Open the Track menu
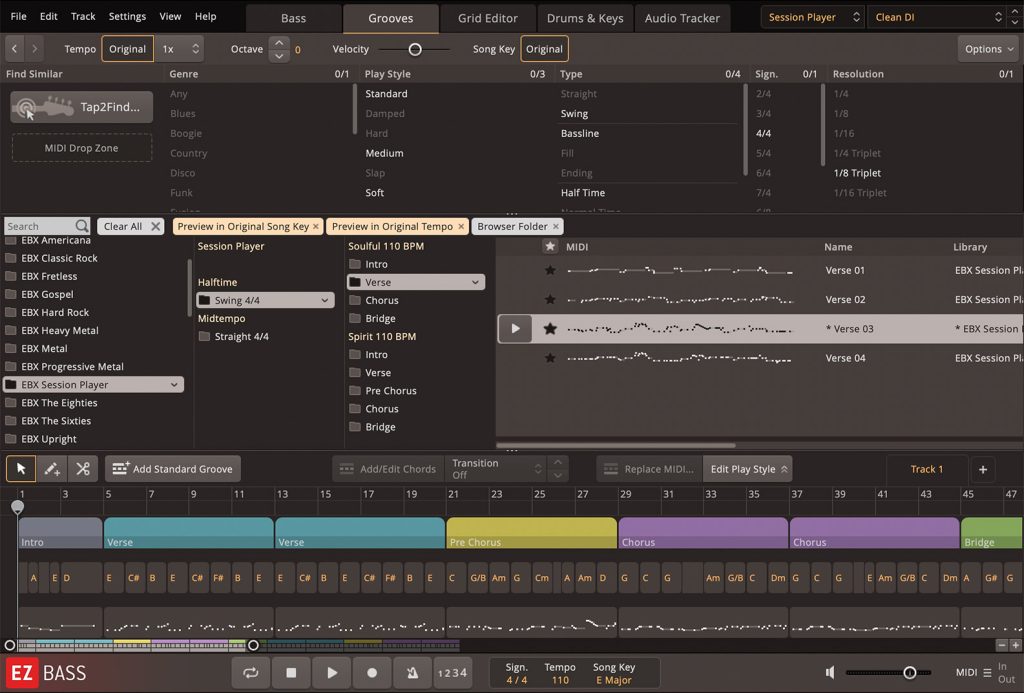Viewport: 1024px width, 693px height. [x=82, y=16]
